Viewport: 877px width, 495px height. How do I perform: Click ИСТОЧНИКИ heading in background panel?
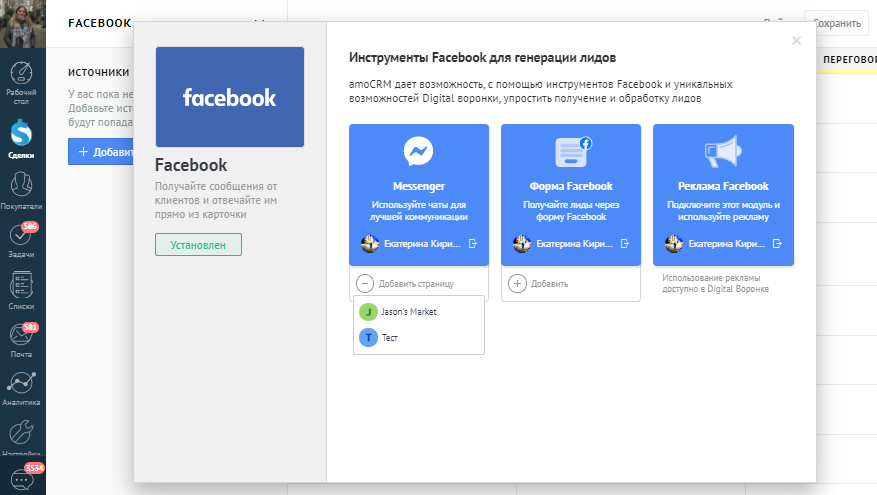coord(98,72)
